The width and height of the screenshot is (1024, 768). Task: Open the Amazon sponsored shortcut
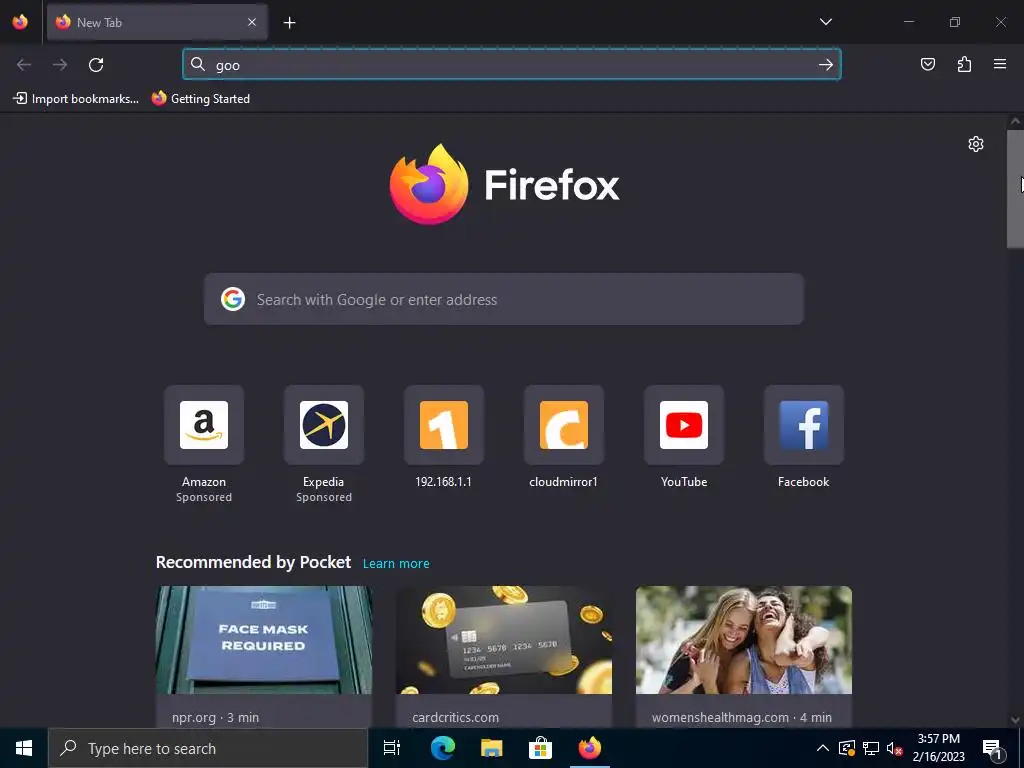pyautogui.click(x=204, y=425)
